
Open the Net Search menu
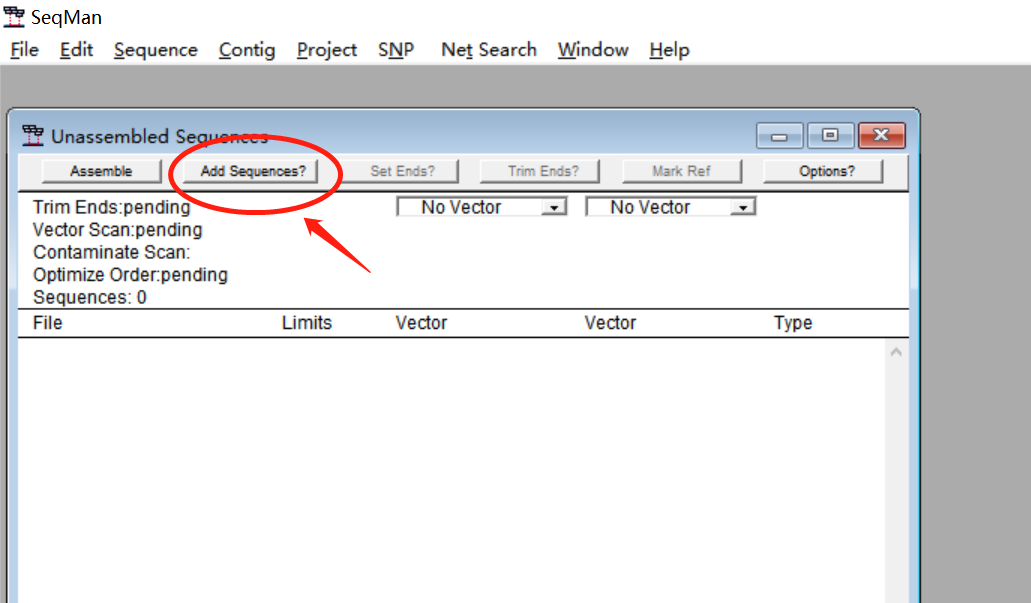pyautogui.click(x=489, y=50)
